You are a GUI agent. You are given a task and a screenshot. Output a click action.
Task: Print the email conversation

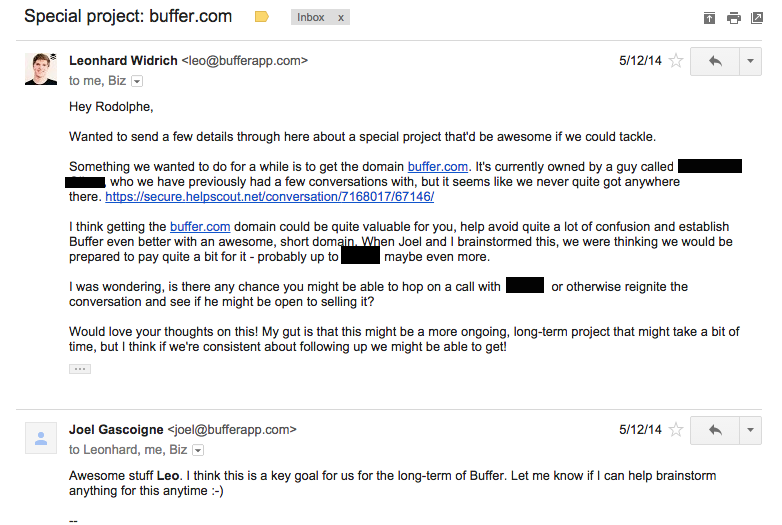pos(734,18)
